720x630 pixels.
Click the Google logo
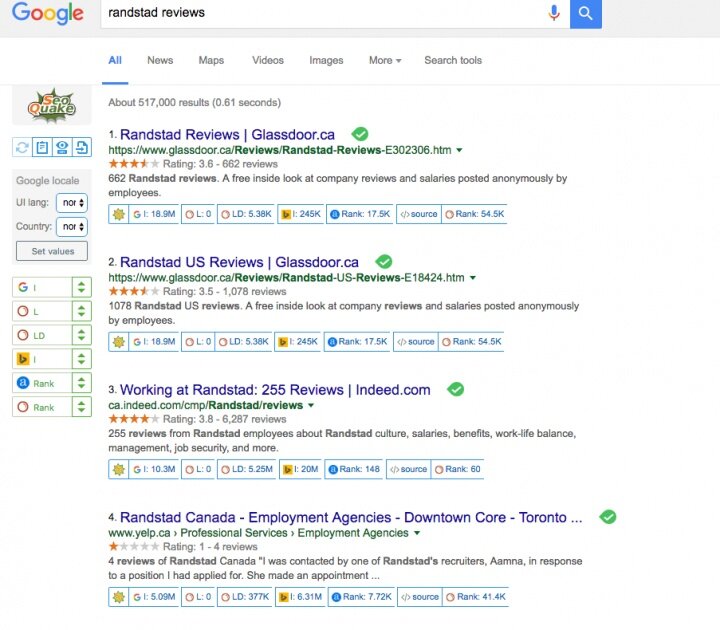tap(48, 13)
